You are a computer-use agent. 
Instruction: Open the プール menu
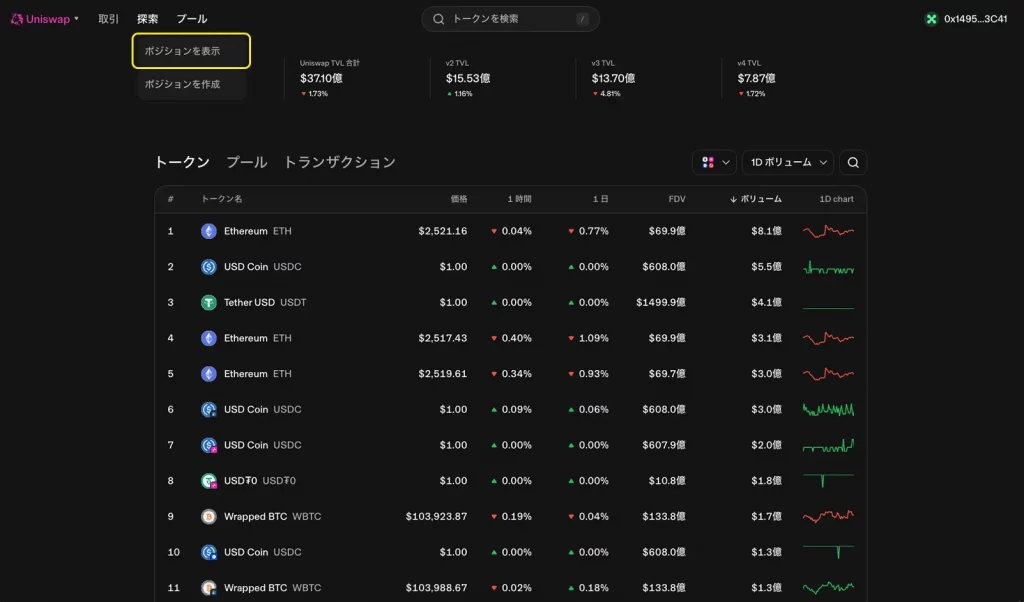(192, 19)
